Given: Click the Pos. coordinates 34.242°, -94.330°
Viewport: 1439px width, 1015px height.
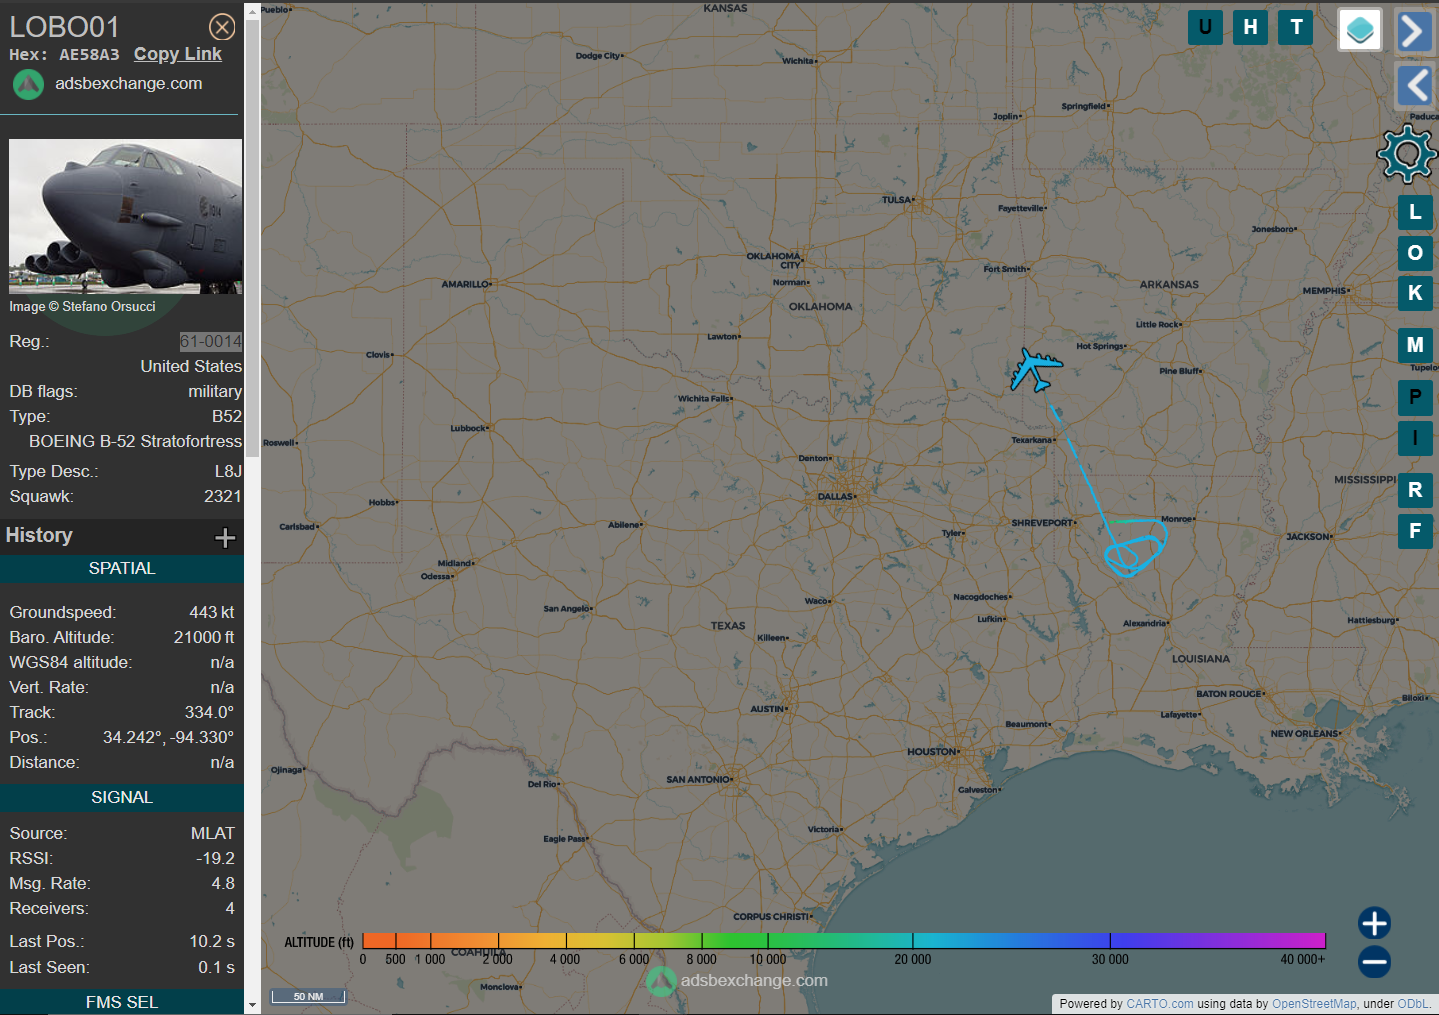Looking at the screenshot, I should 168,738.
